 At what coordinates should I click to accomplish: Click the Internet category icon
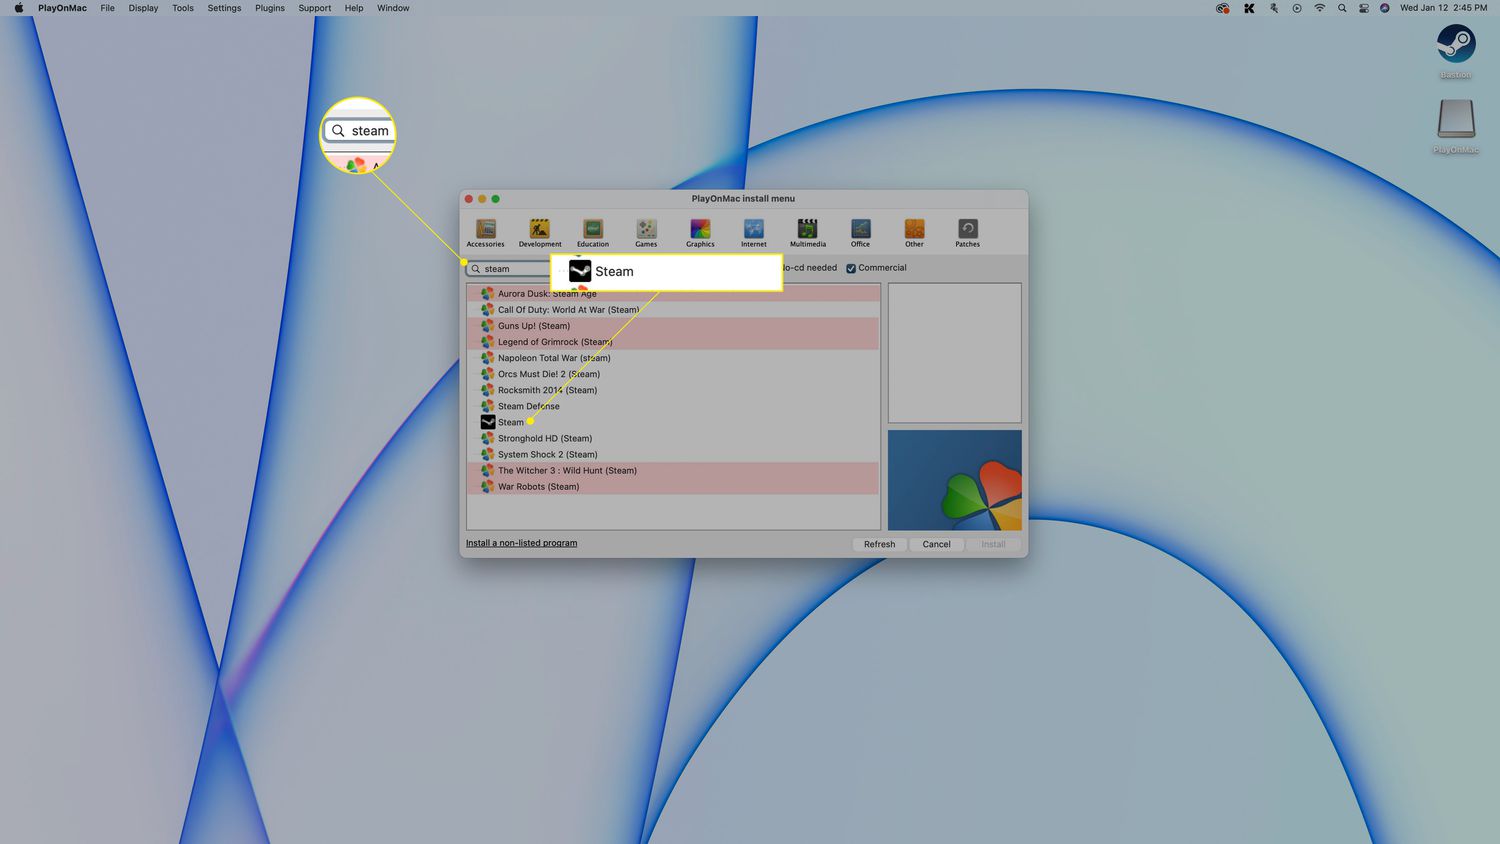[753, 232]
